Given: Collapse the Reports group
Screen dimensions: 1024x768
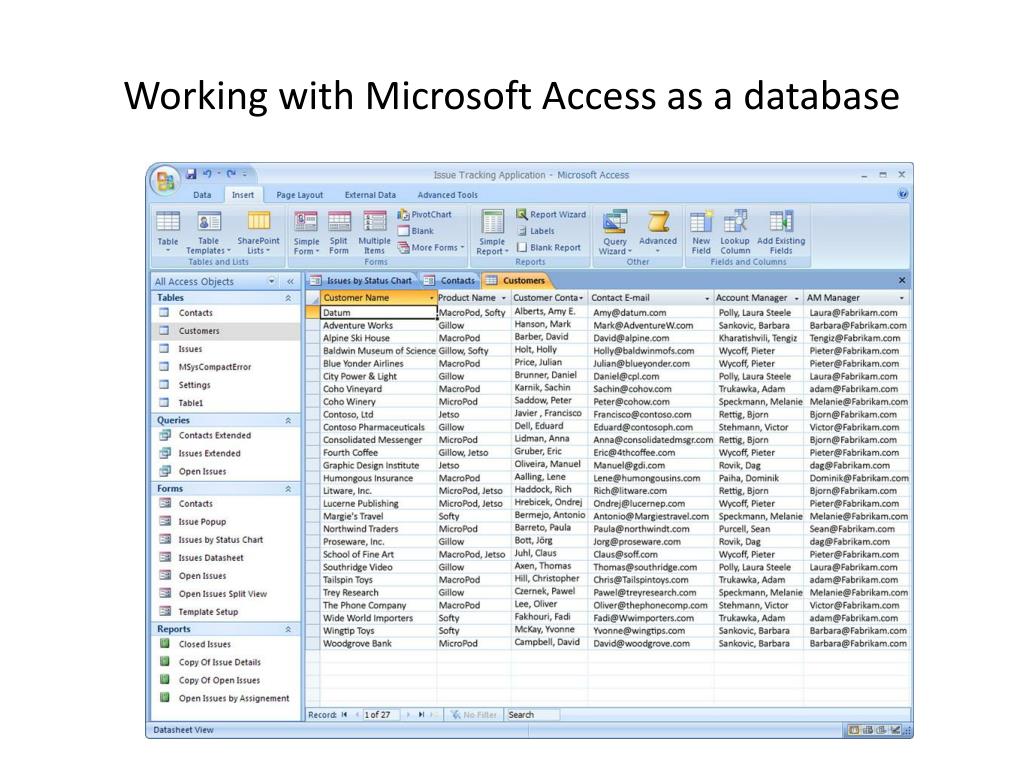Looking at the screenshot, I should 288,629.
